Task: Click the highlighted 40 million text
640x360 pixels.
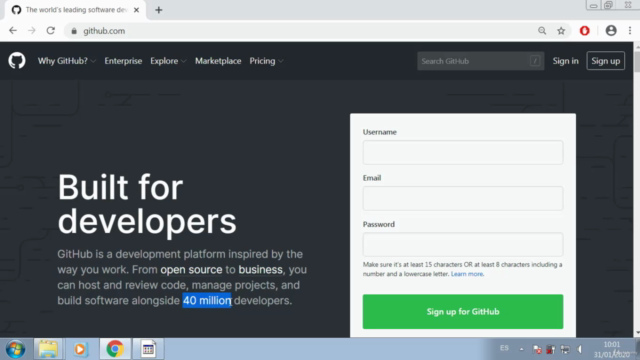Action: click(207, 300)
